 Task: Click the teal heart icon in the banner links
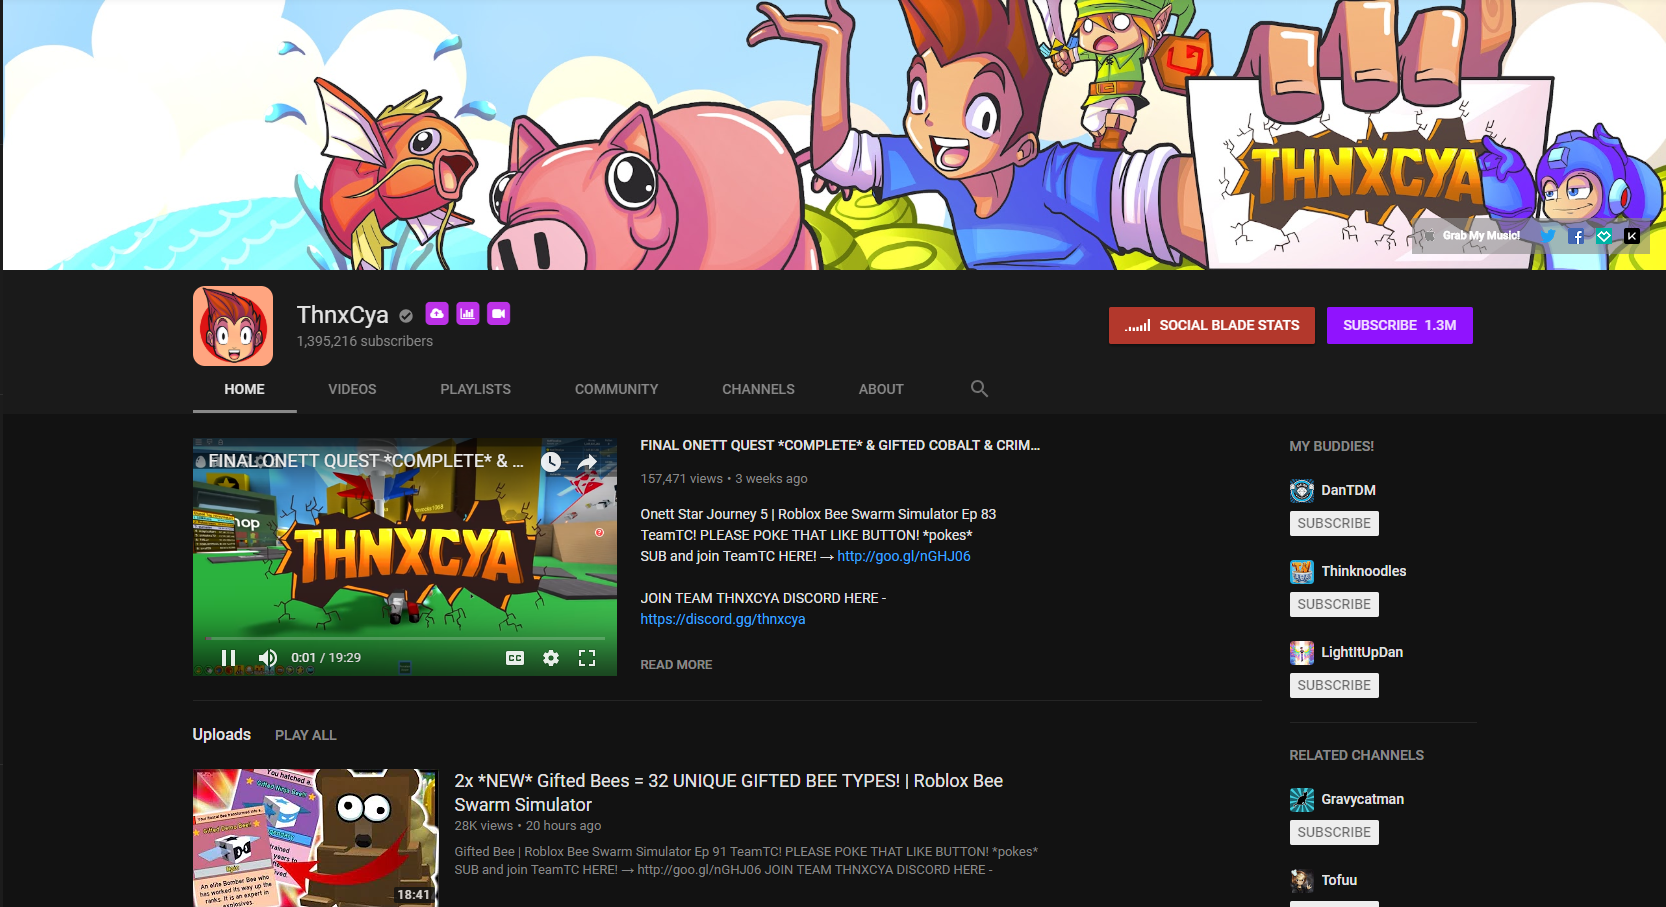(1604, 236)
